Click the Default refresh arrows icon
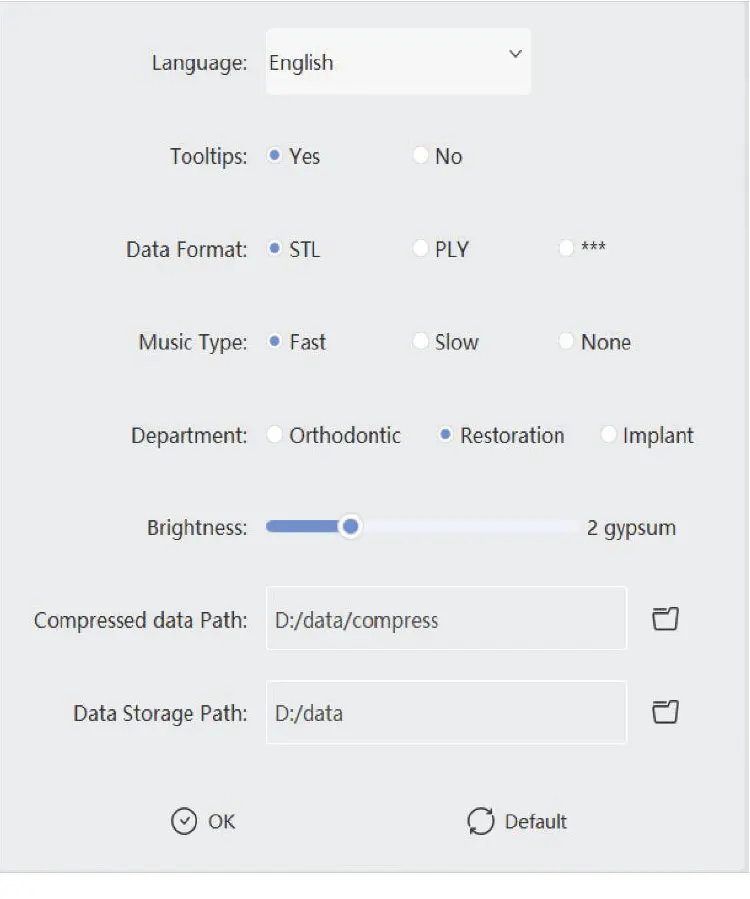This screenshot has height=899, width=750. (x=481, y=821)
